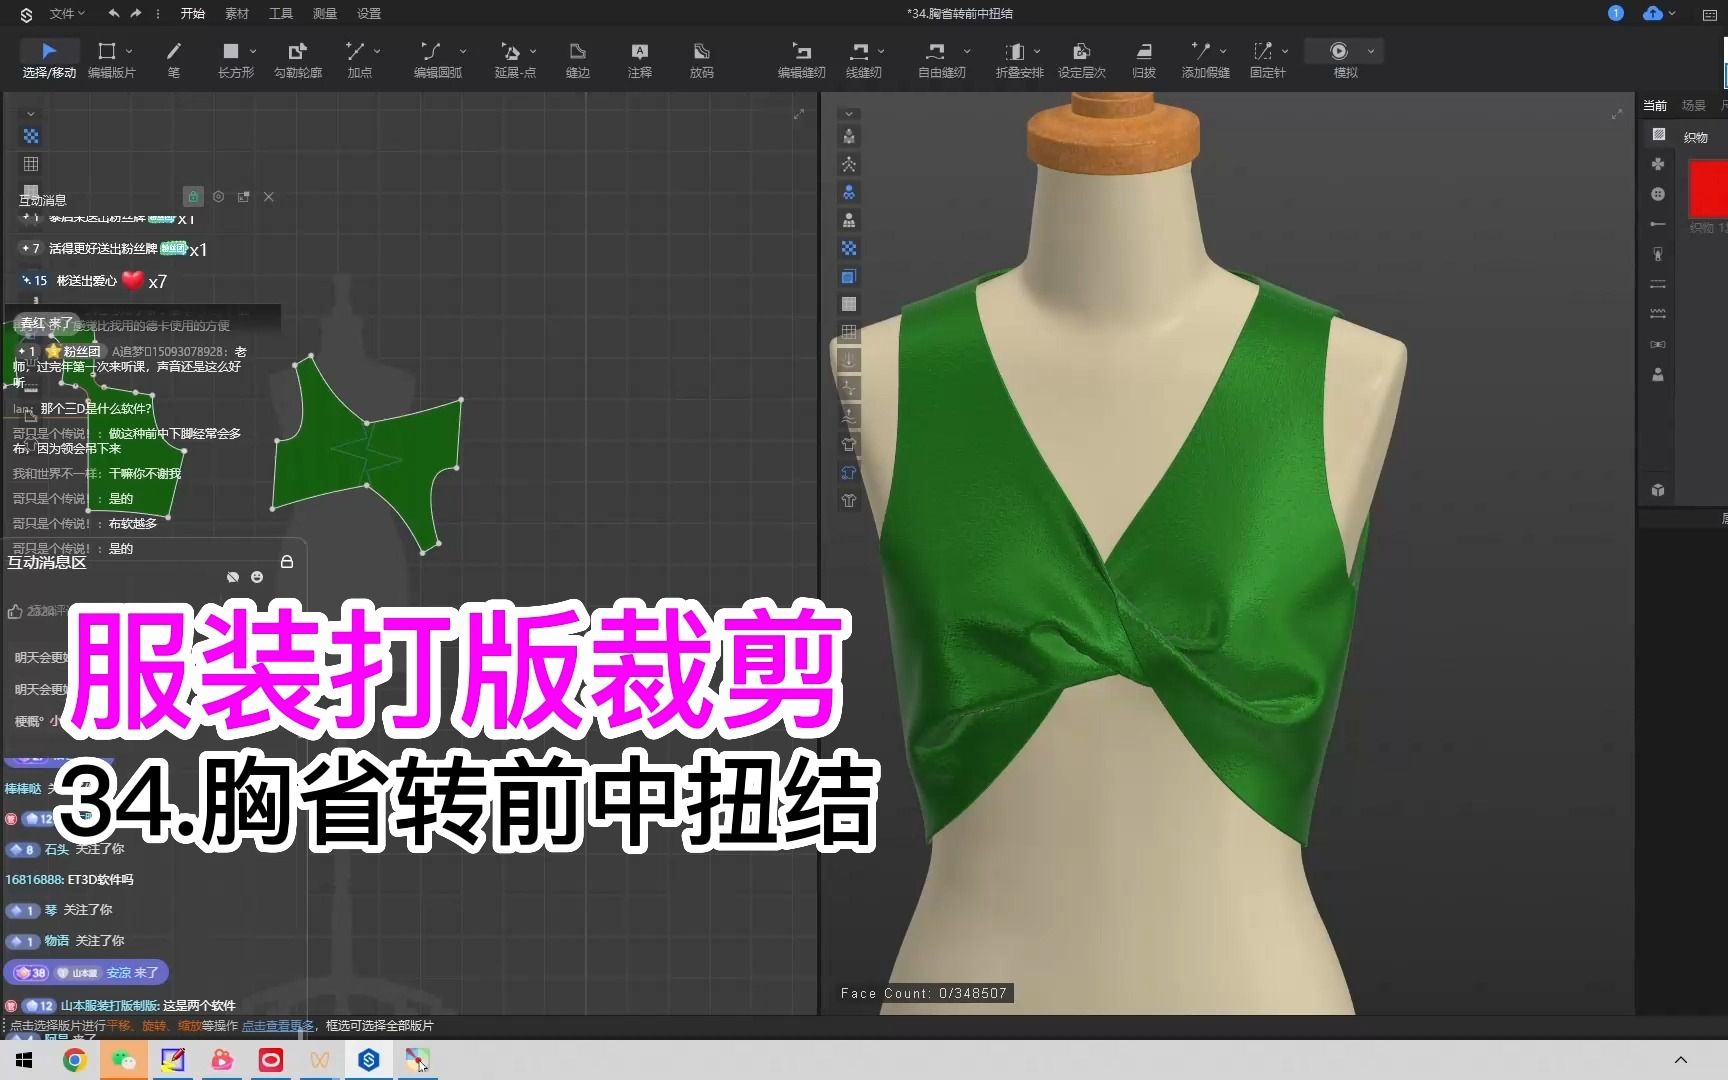
Task: Toggle avatar skeleton display in 3D view
Action: [x=848, y=166]
